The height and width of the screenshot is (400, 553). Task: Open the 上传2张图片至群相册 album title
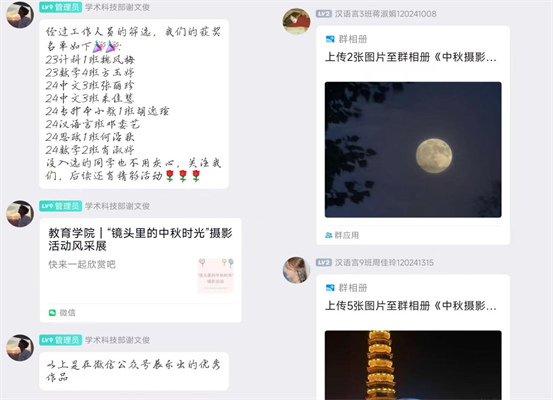coord(411,57)
